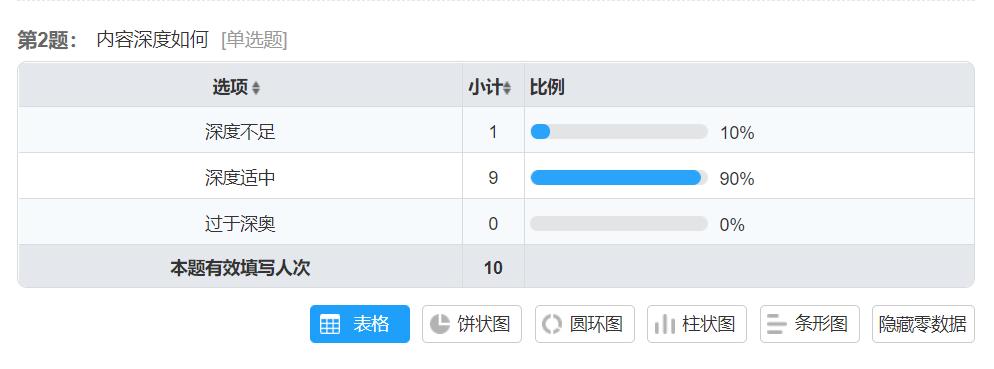Viewport: 994px width, 369px height.
Task: Show results as 条形图 bar chart
Action: click(810, 324)
